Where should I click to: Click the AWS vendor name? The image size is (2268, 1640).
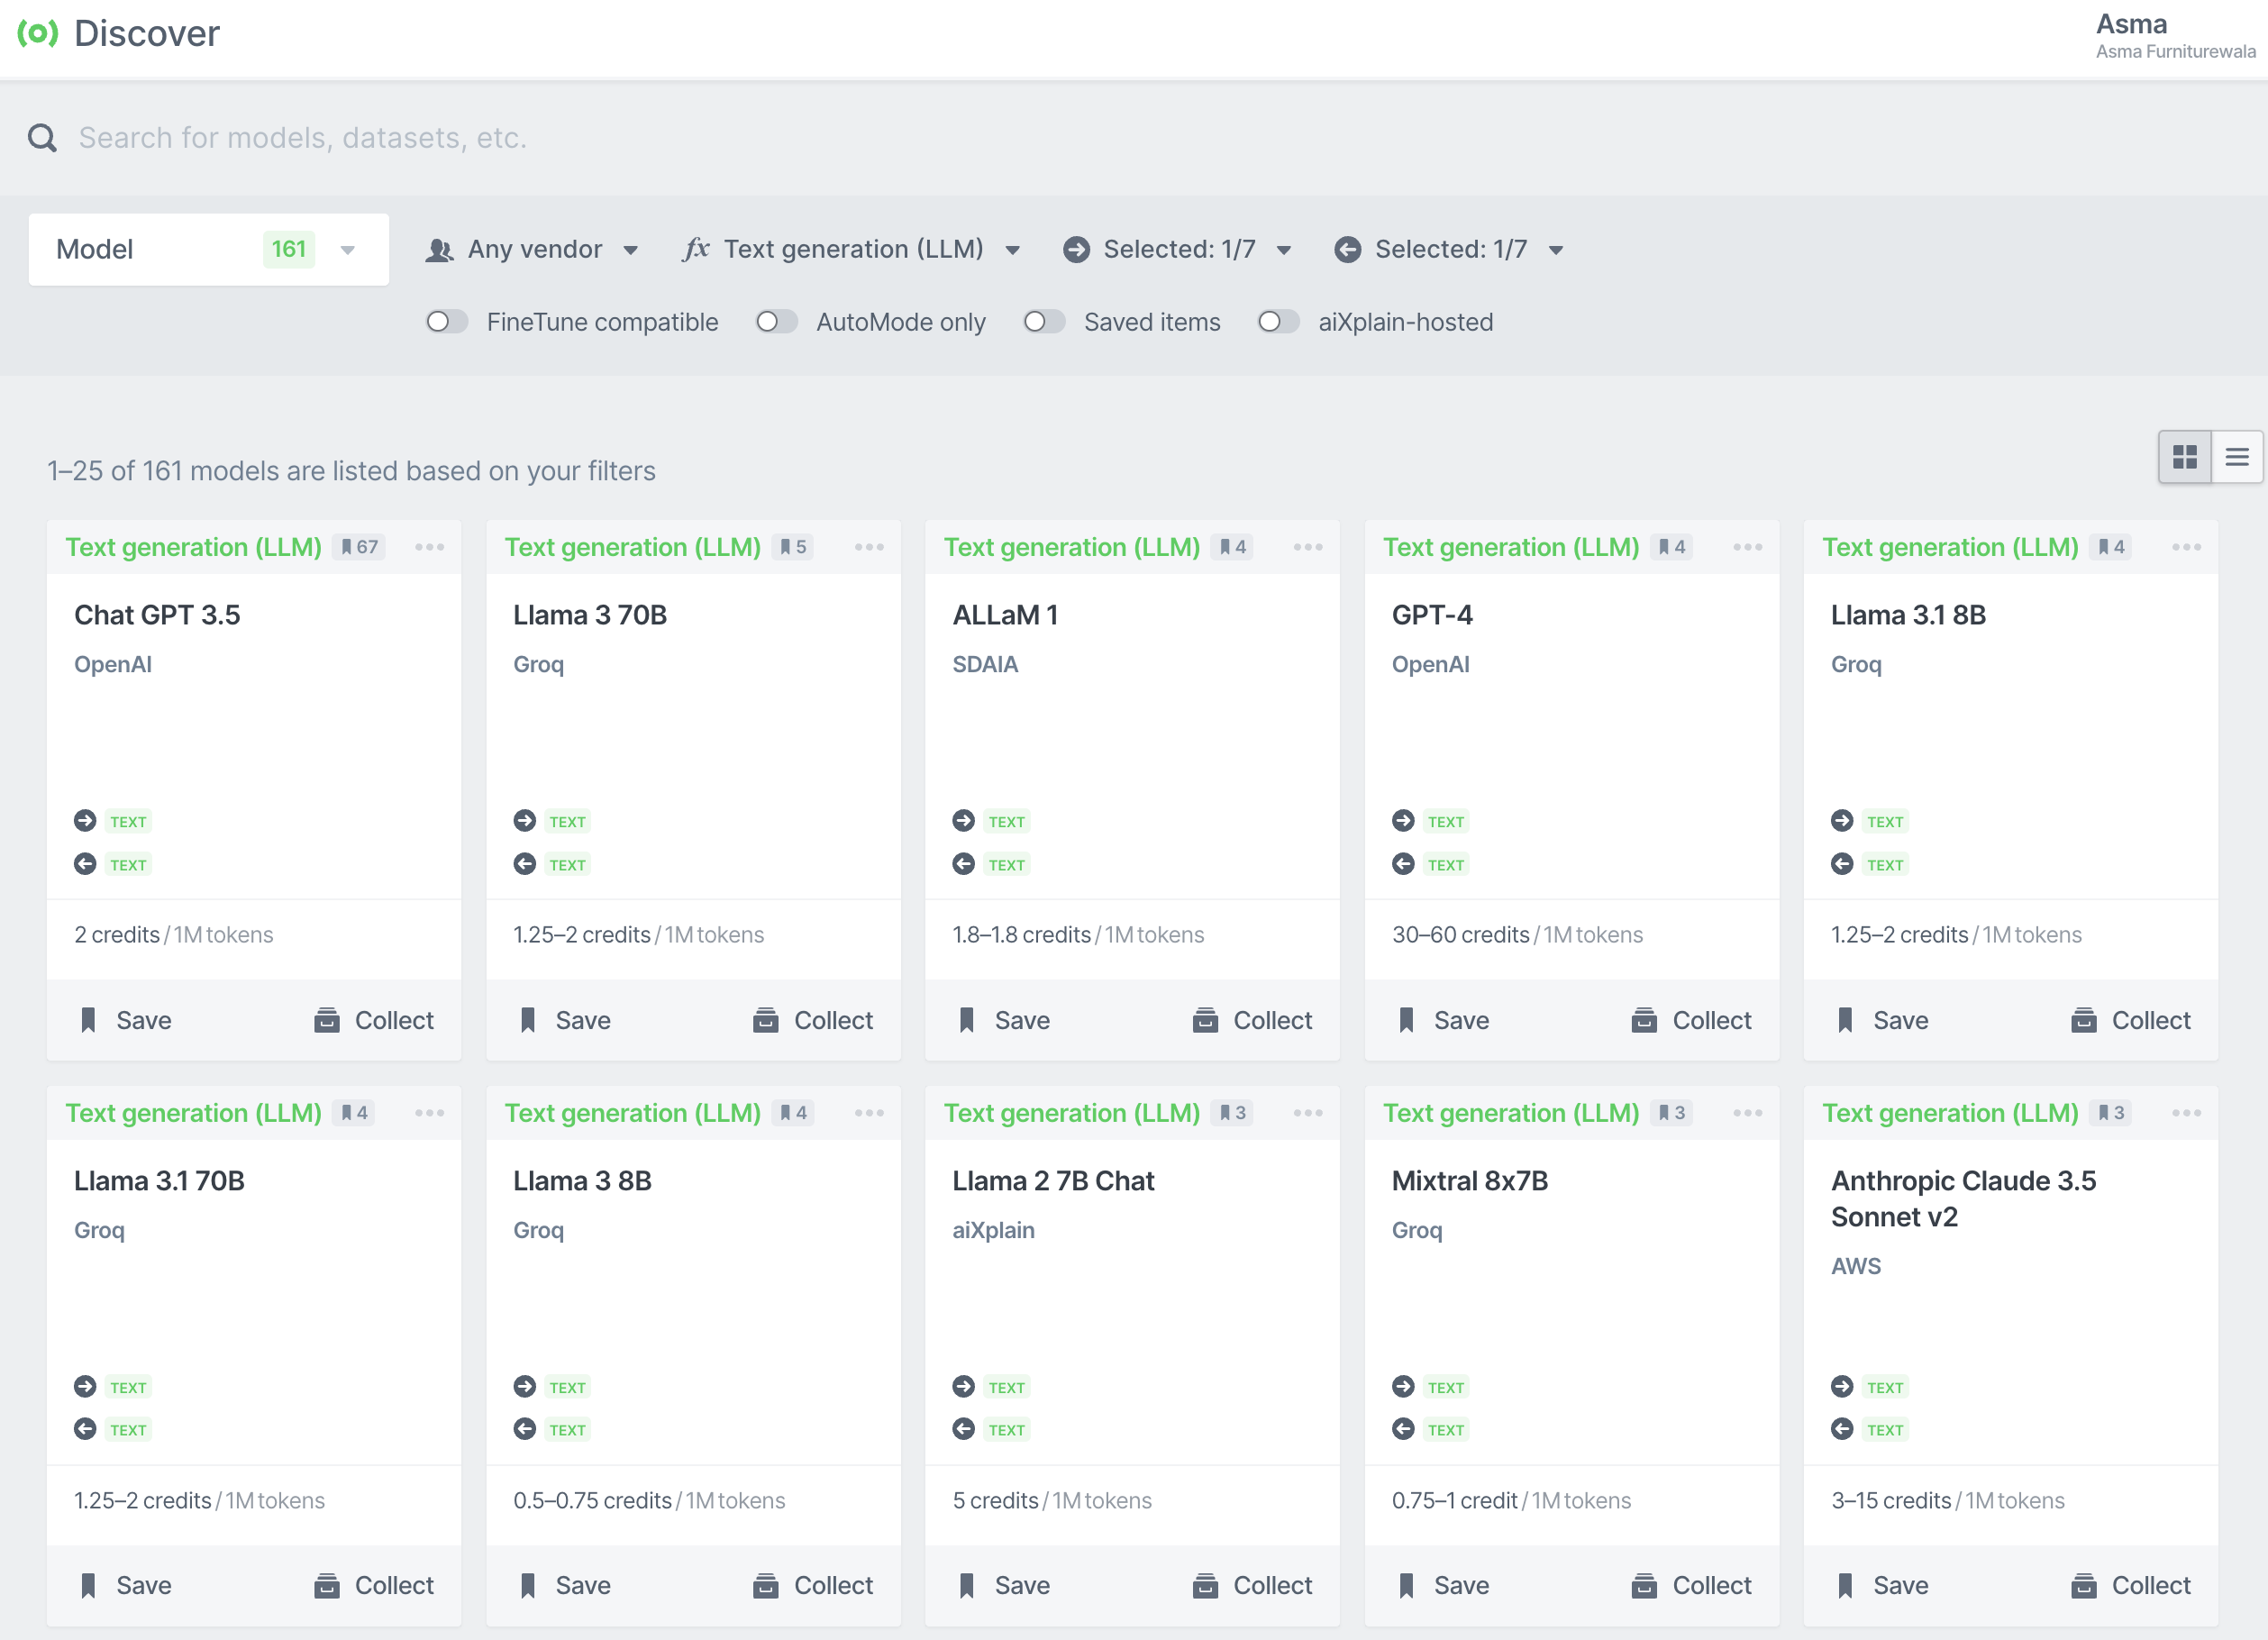point(1856,1266)
